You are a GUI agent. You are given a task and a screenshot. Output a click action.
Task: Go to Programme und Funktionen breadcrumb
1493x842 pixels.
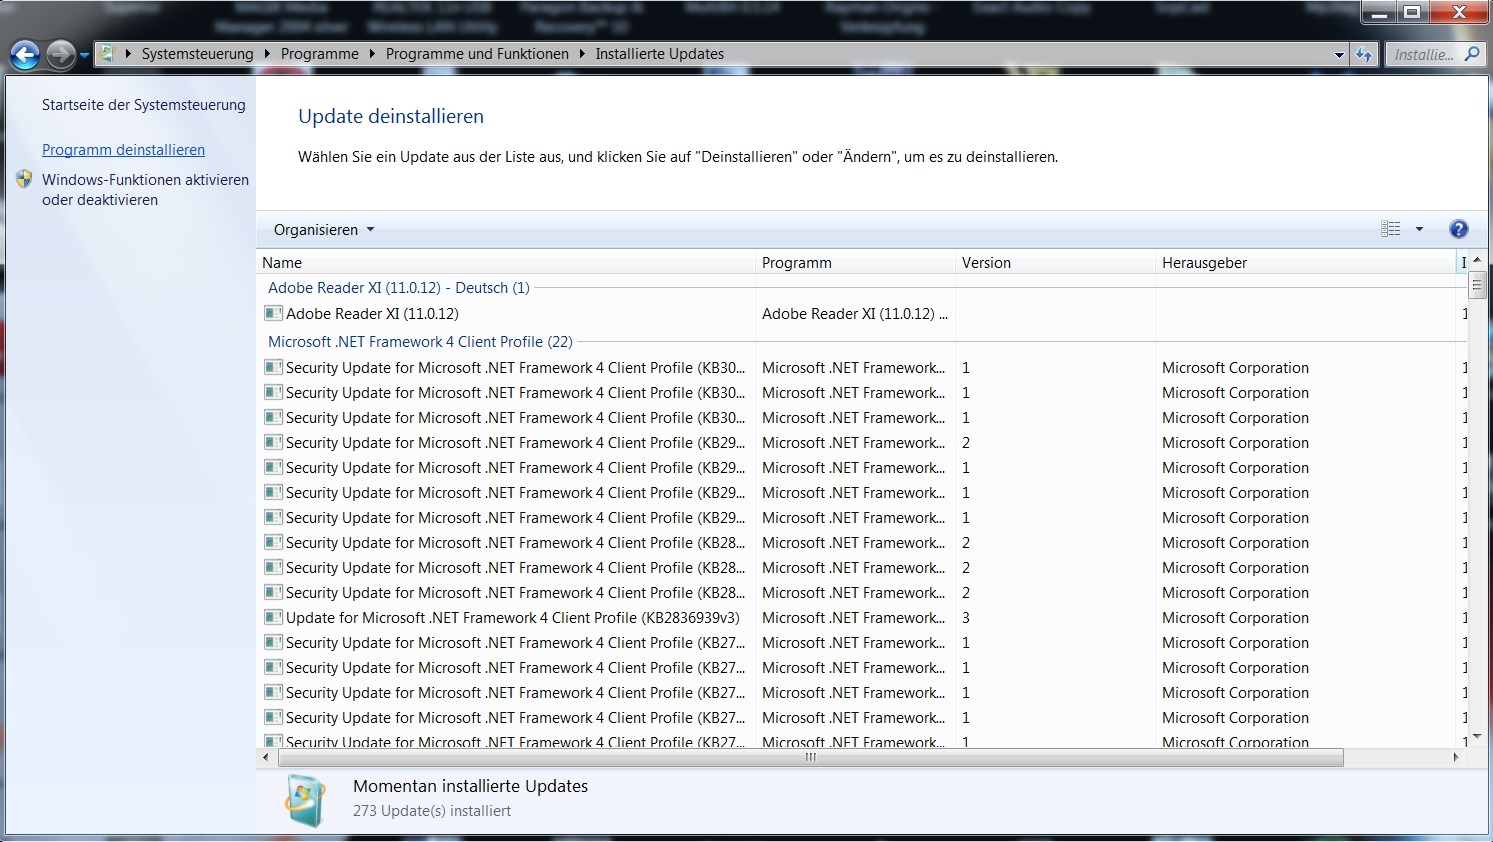(x=477, y=54)
